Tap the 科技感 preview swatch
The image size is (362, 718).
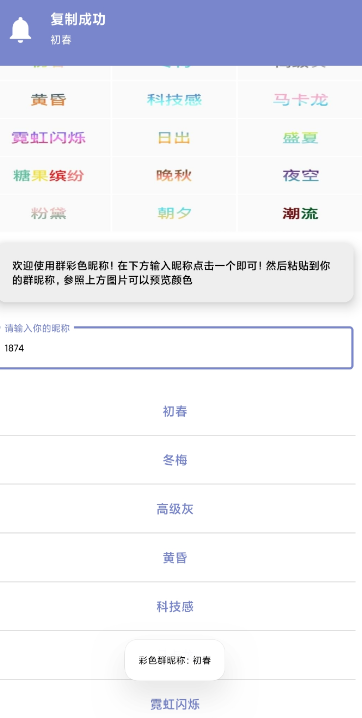(x=174, y=99)
